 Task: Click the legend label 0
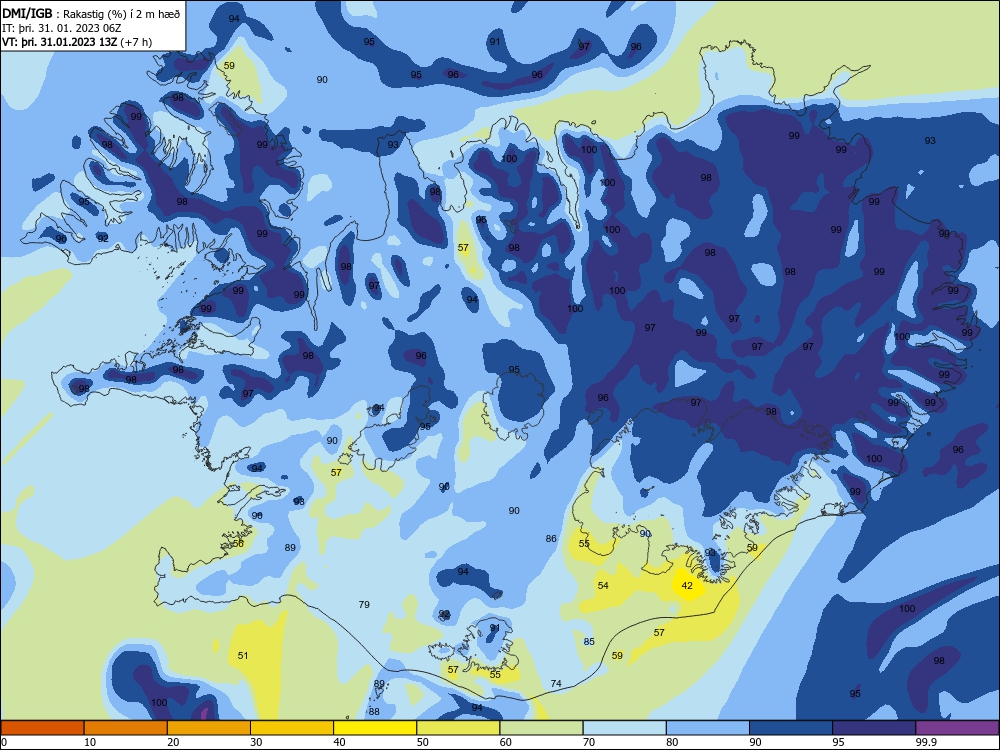coord(4,742)
